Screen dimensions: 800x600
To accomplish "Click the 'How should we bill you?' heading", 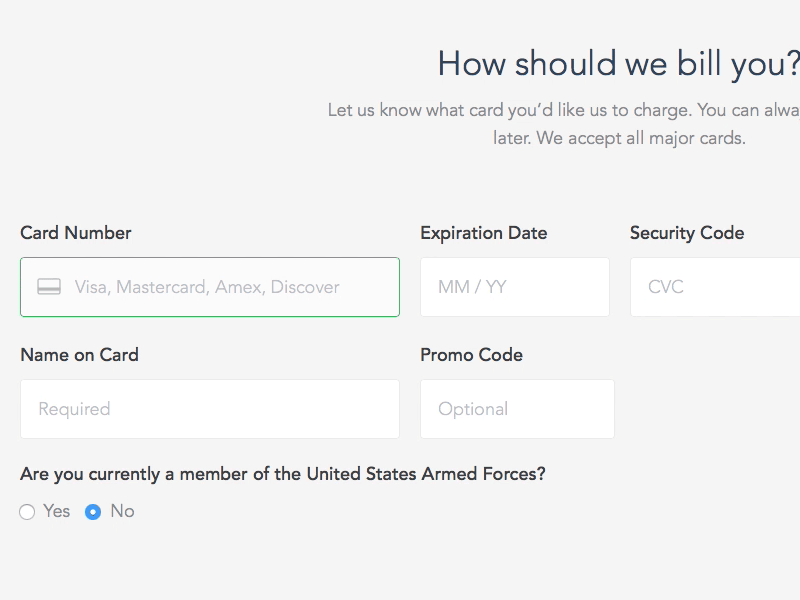I will point(618,64).
